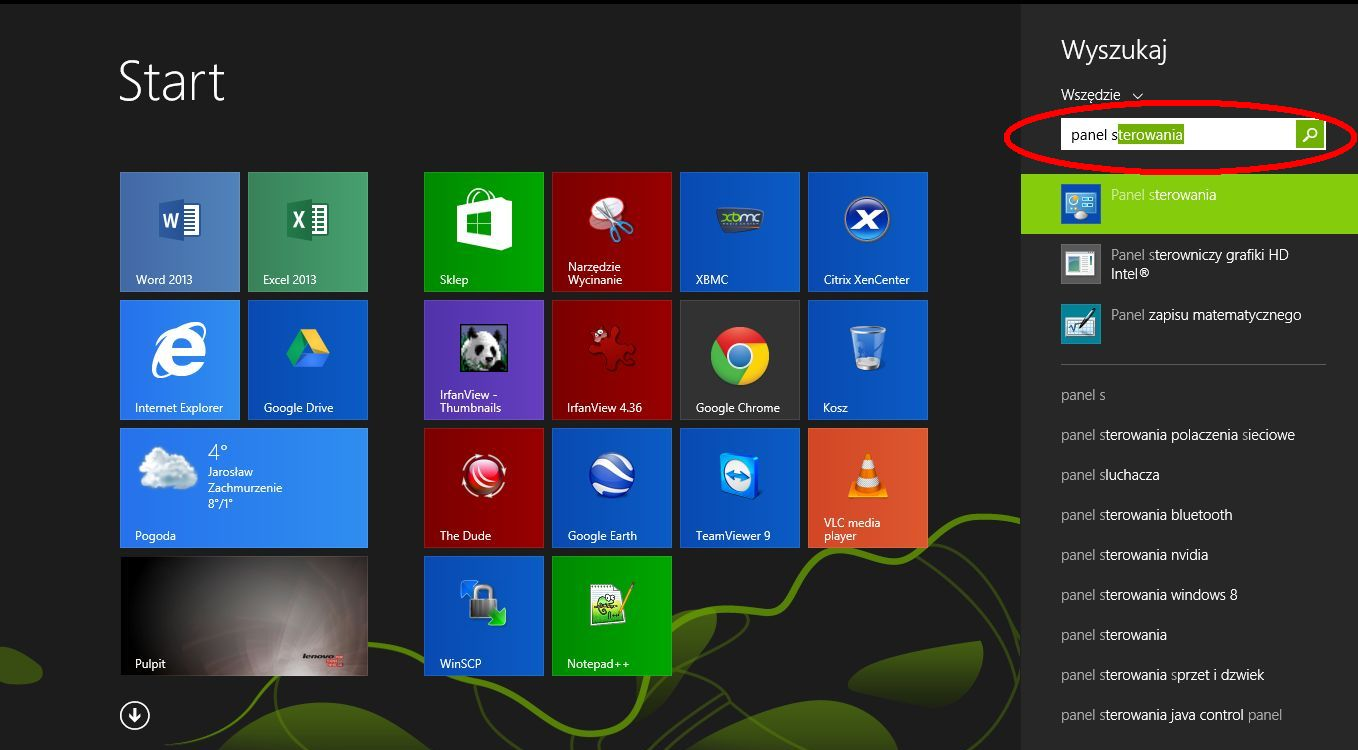The height and width of the screenshot is (750, 1358).
Task: Open Panel zapisu matematycznego result
Action: click(1189, 324)
